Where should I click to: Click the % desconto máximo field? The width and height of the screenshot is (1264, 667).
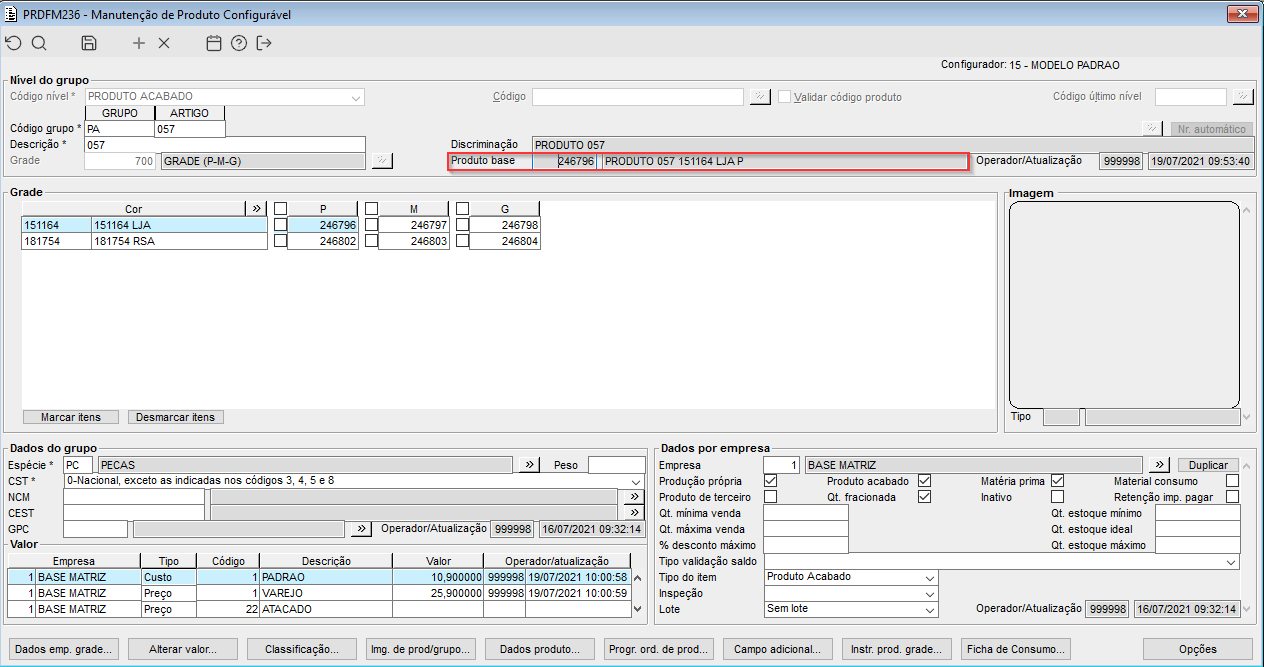806,545
